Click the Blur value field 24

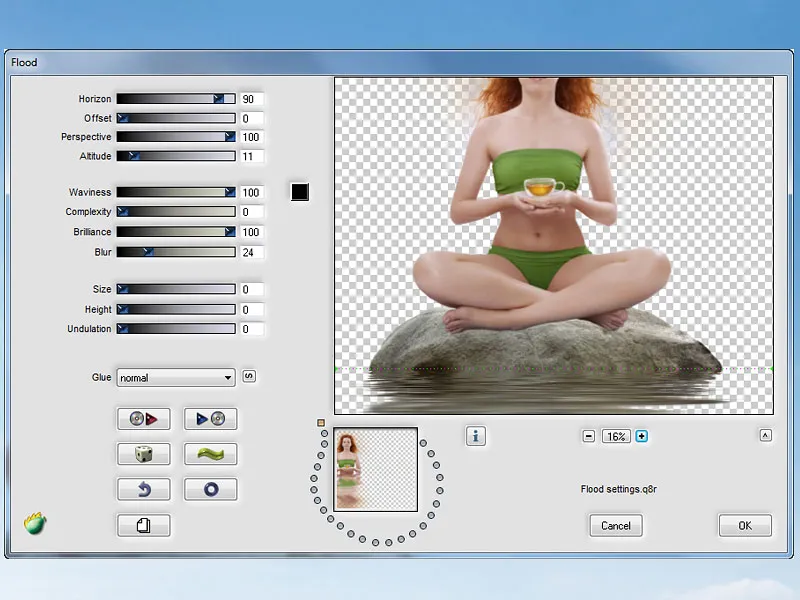point(252,253)
